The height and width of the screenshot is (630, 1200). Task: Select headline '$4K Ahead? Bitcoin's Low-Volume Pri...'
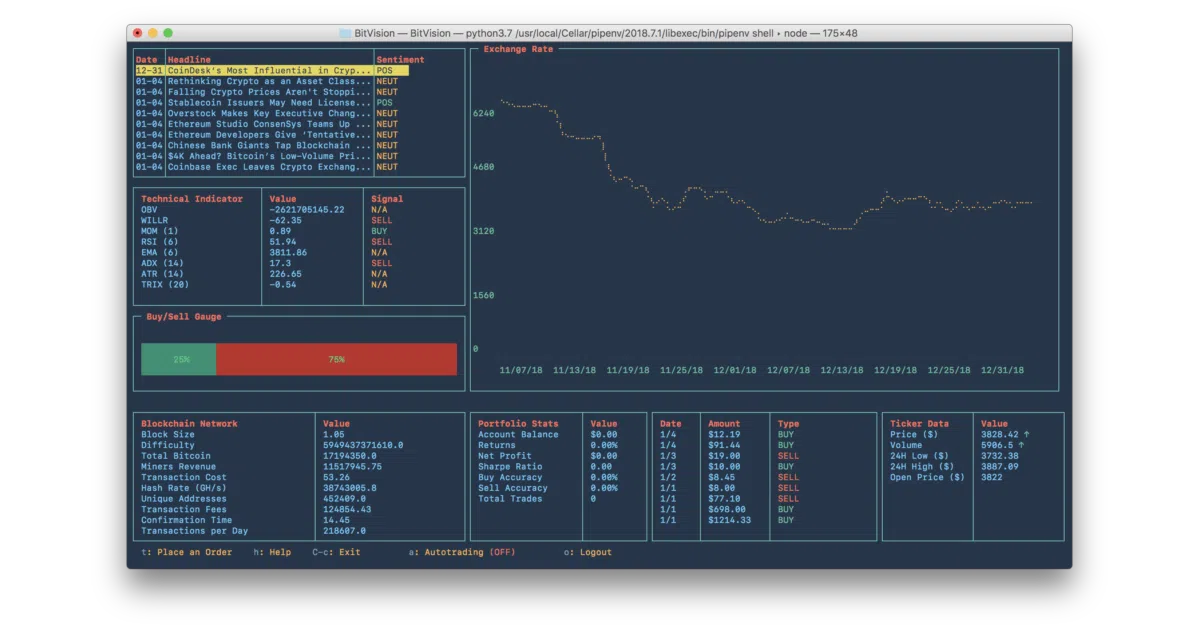[x=269, y=156]
